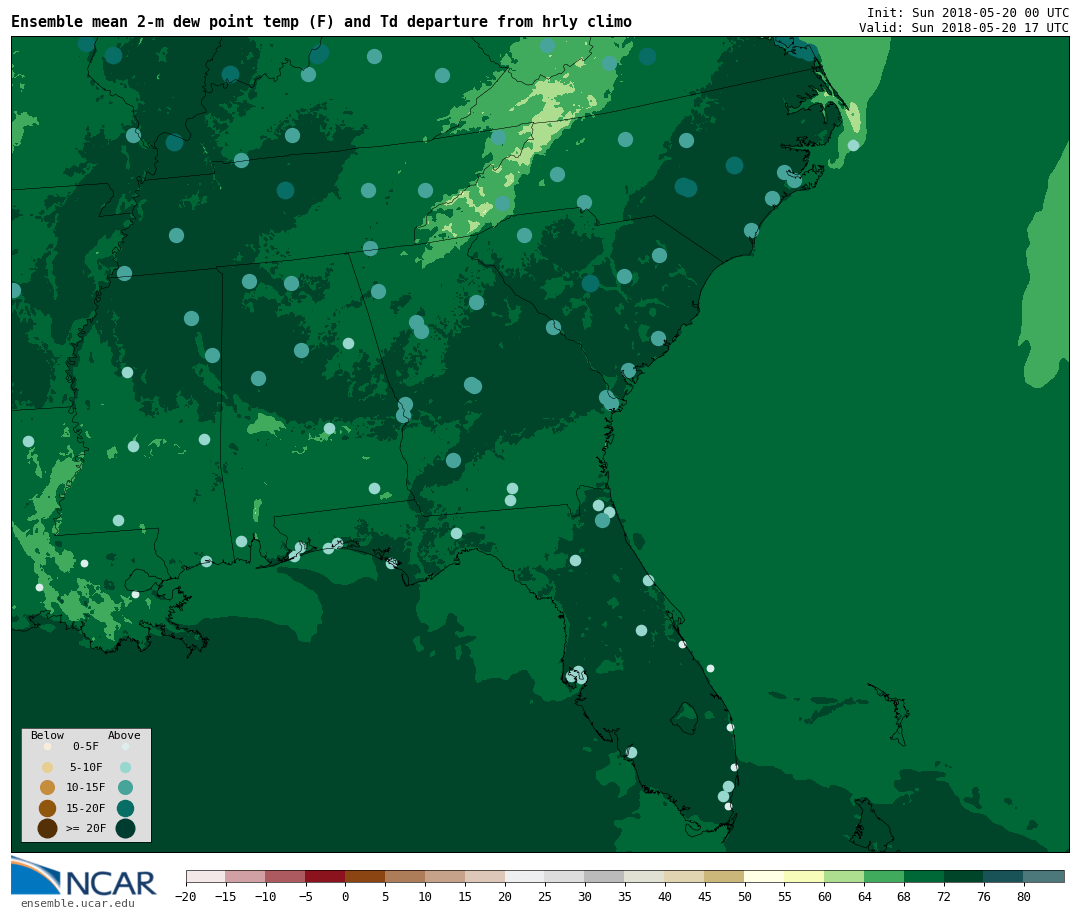Click the brown swatch between color bar 0 and 5
Viewport: 1080px width, 915px height.
[x=365, y=876]
